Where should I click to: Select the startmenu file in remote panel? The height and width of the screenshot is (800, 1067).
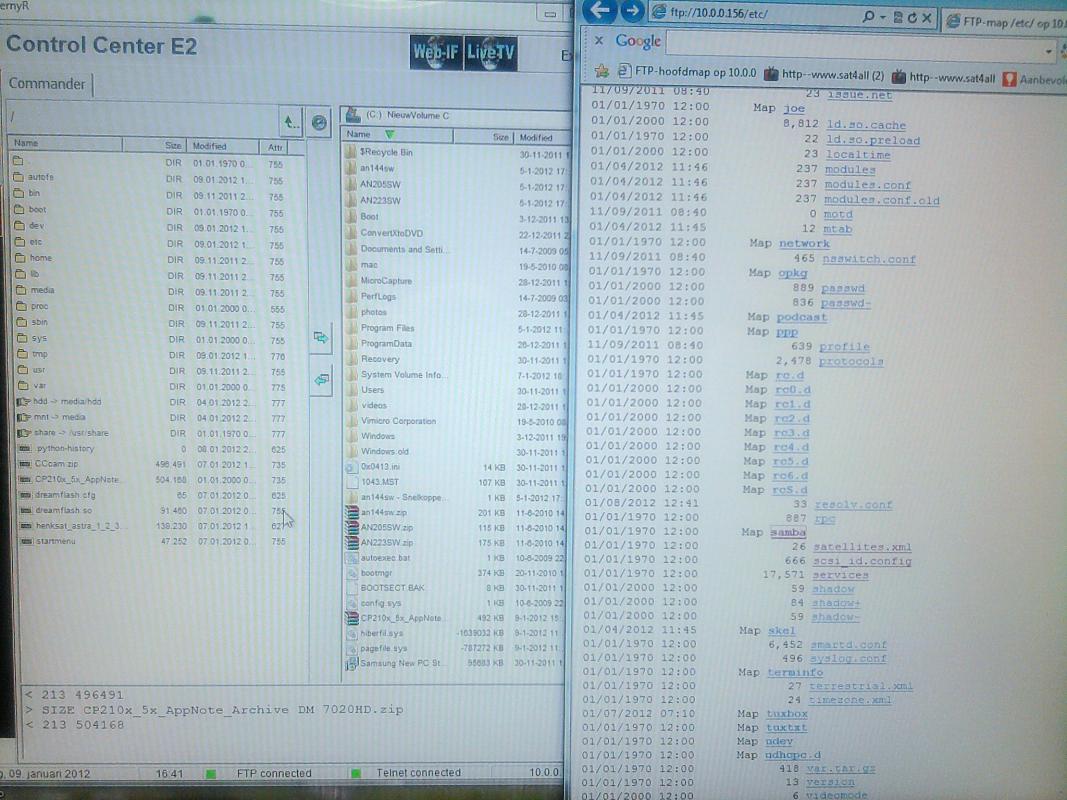tap(48, 541)
